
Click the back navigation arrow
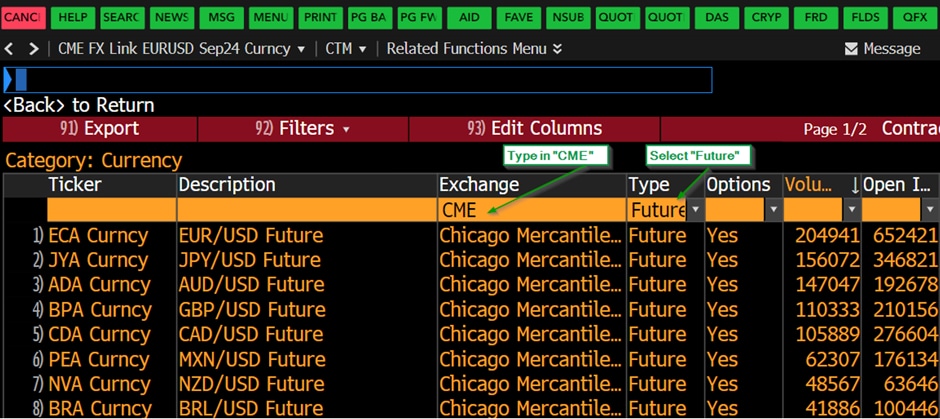coord(12,49)
